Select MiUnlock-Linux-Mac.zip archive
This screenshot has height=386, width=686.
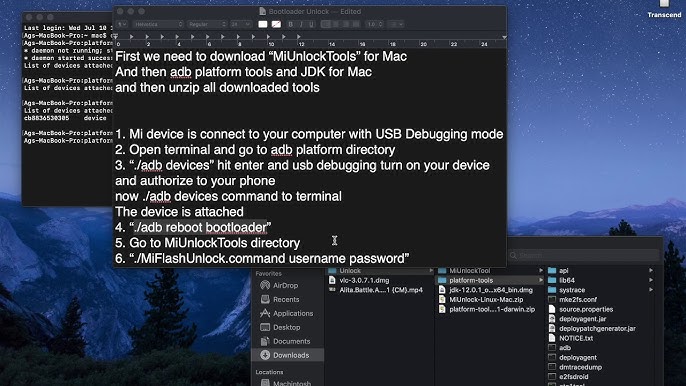486,300
